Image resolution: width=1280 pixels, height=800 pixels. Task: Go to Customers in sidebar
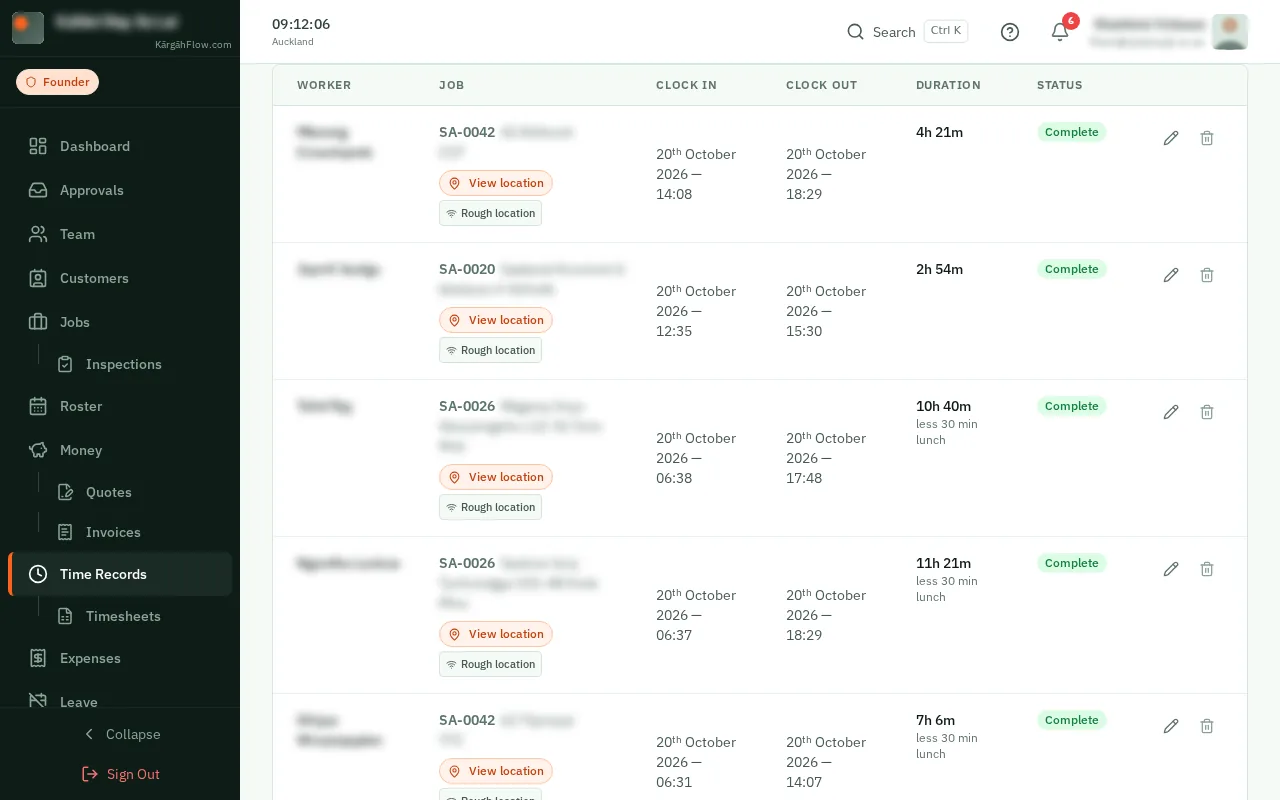(120, 278)
